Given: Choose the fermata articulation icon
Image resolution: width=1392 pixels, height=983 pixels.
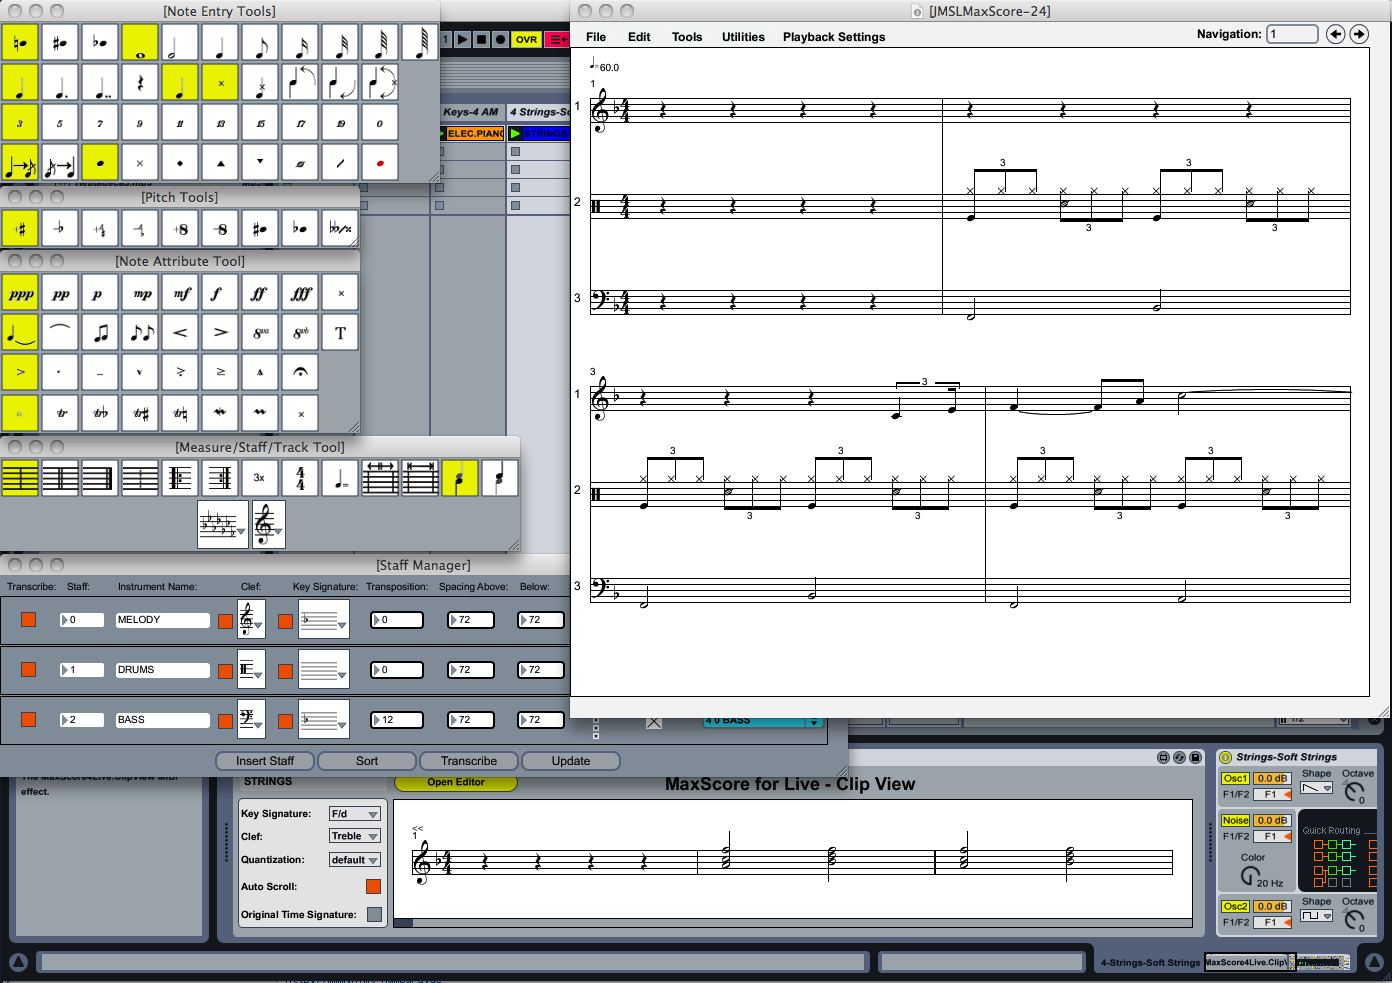Looking at the screenshot, I should coord(300,372).
